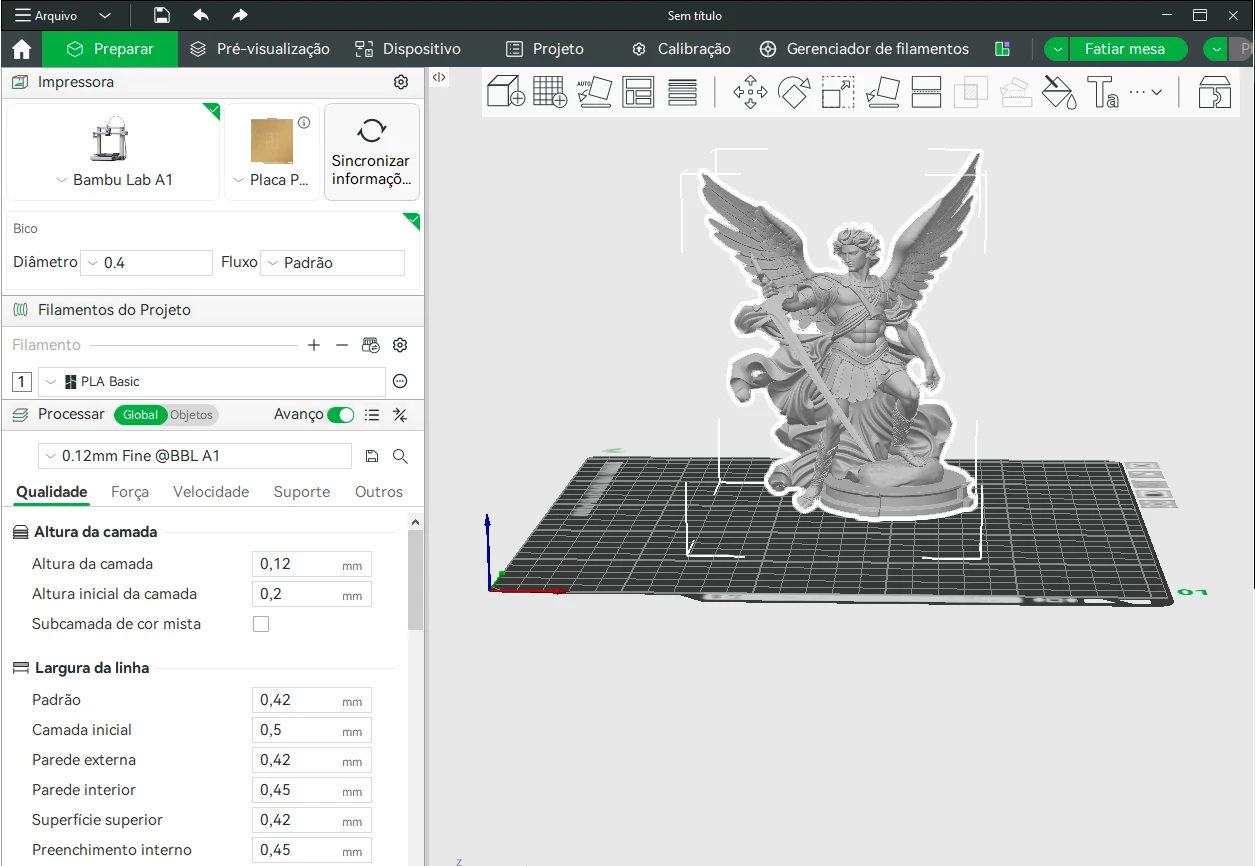Select the Text shape tool
Screen dimensions: 1255x866
tap(1103, 92)
